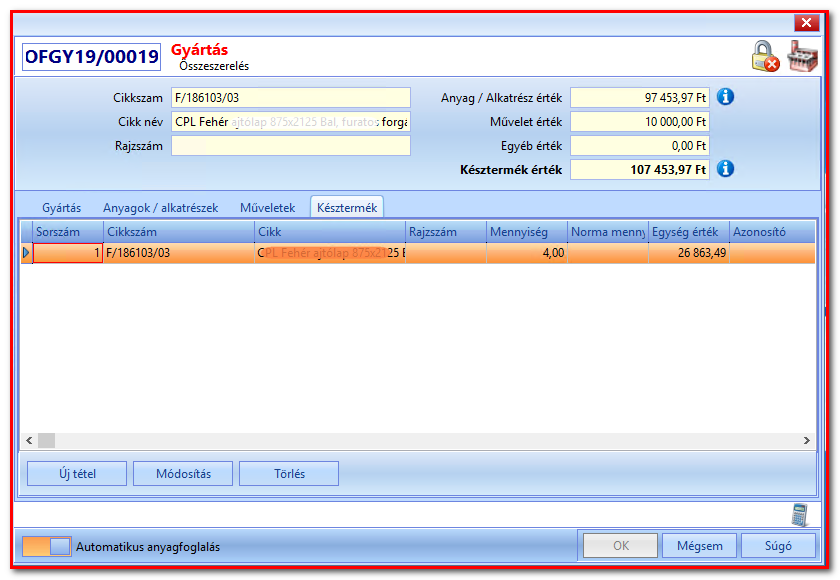Click the horizontal scrollbar thumb

coord(47,440)
